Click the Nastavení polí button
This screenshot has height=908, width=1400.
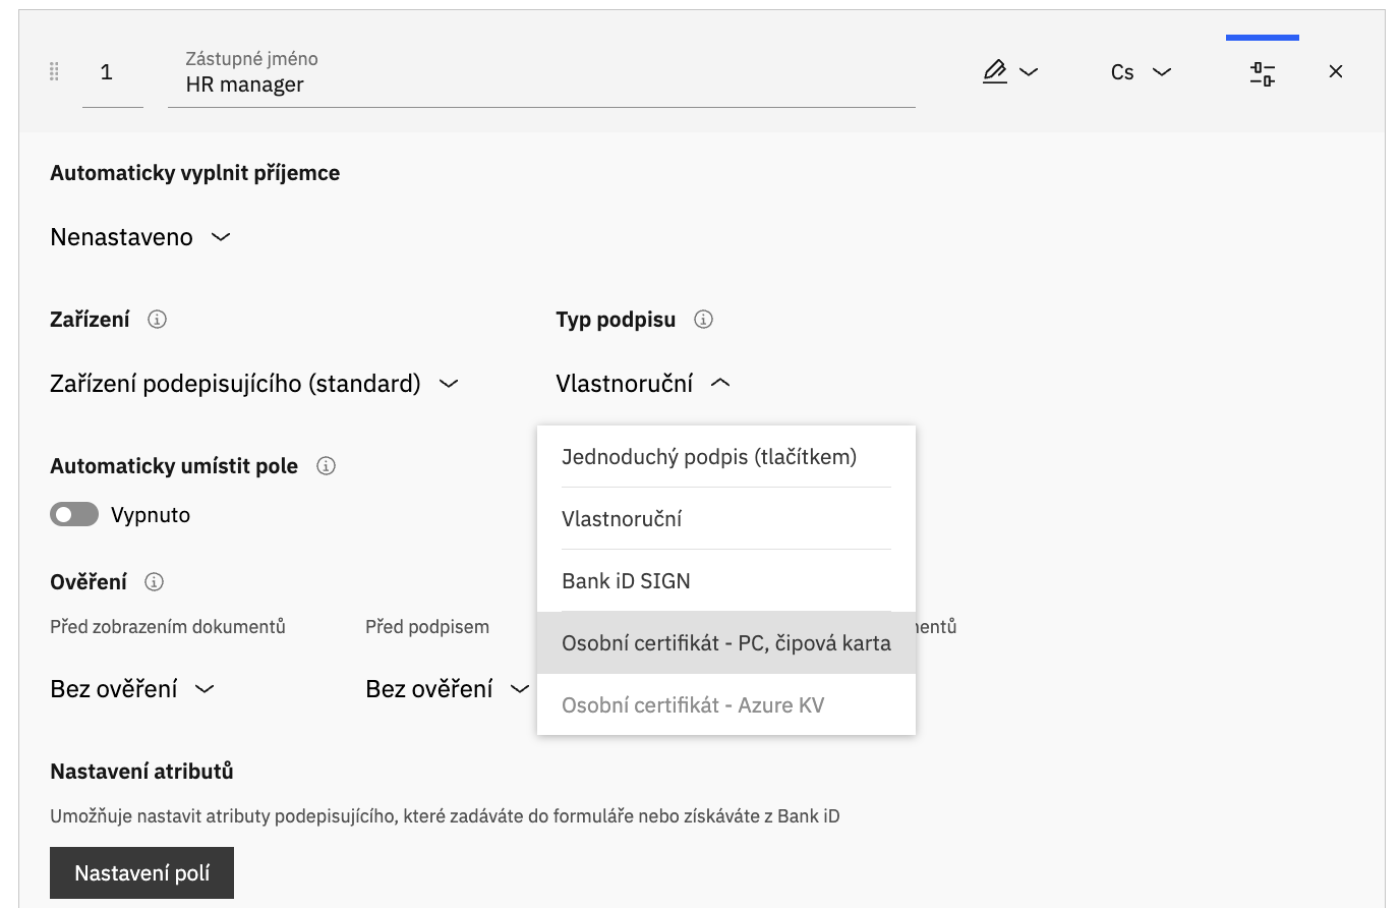142,873
